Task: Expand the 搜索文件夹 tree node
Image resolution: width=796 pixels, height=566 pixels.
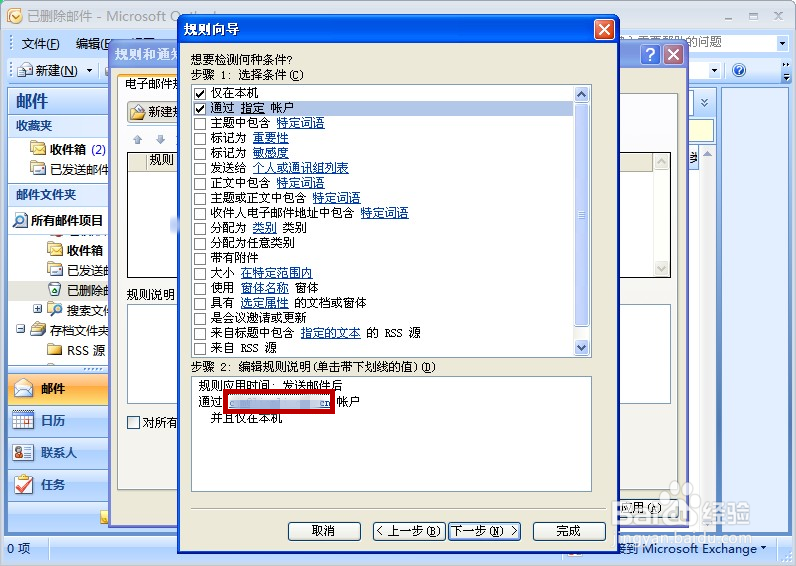Action: [37, 309]
